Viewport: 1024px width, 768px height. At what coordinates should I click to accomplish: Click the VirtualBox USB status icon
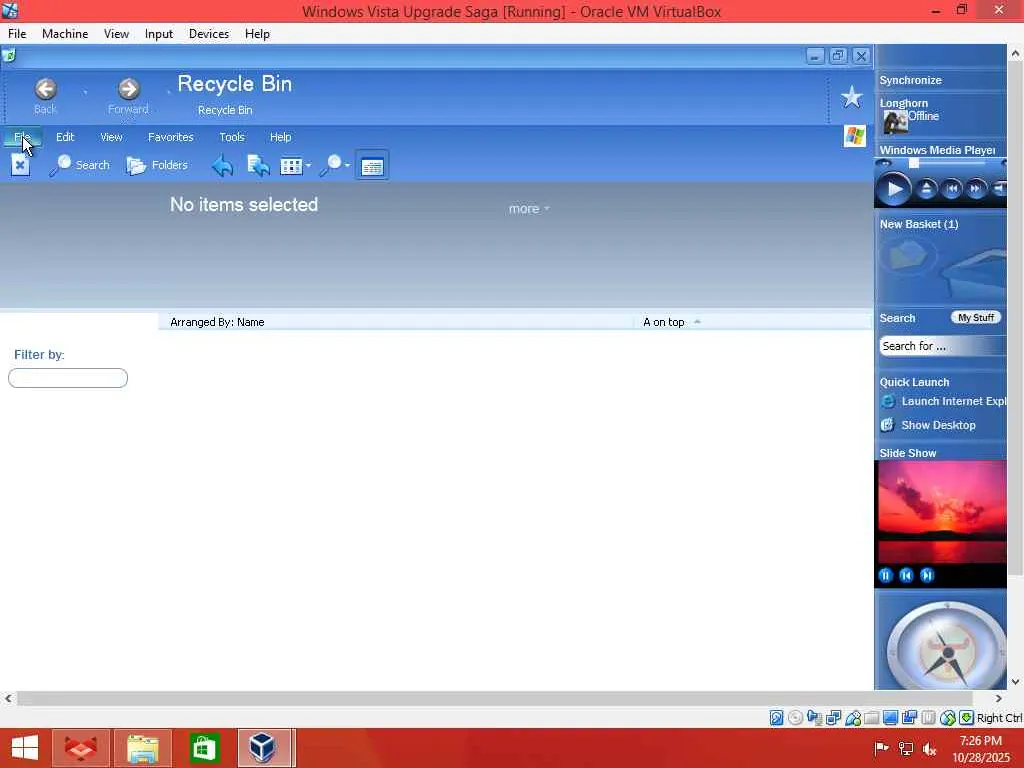[x=853, y=718]
